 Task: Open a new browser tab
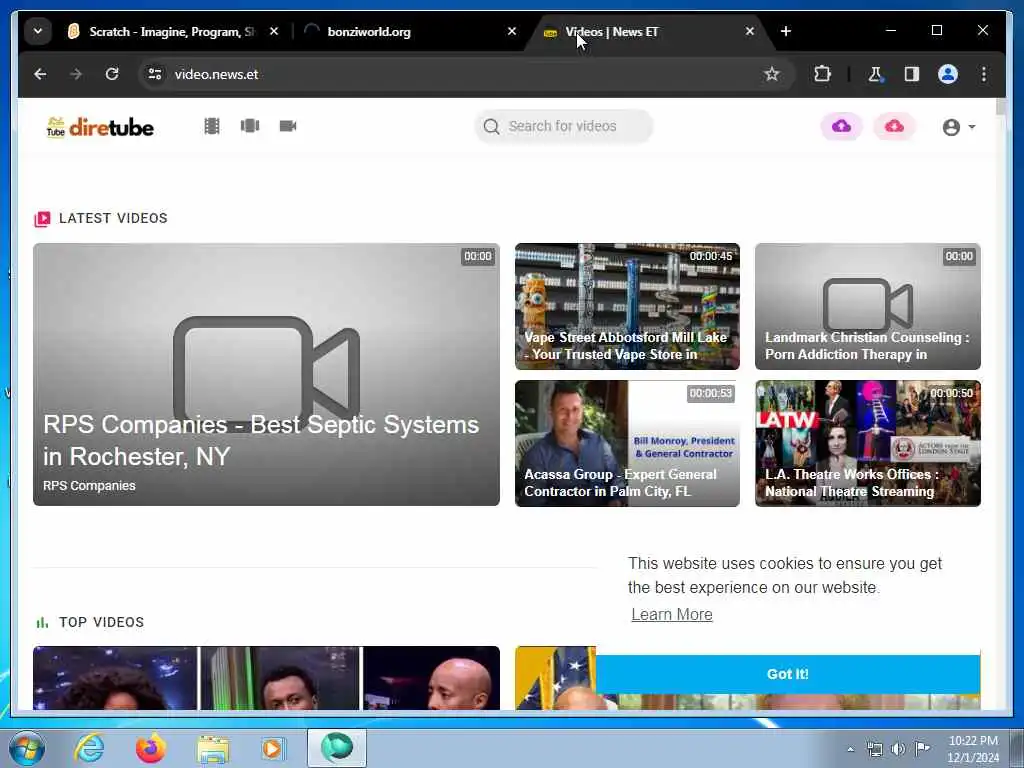click(x=786, y=31)
